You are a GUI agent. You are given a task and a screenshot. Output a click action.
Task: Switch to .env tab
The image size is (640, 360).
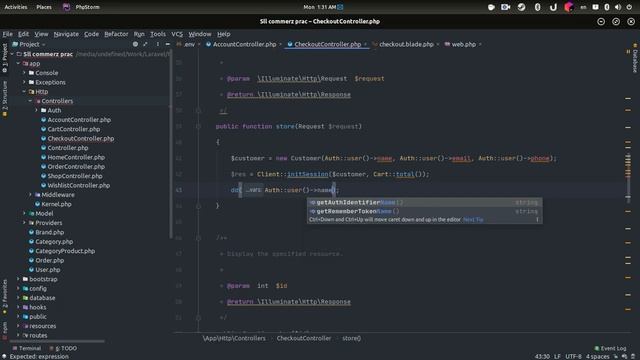pos(189,44)
